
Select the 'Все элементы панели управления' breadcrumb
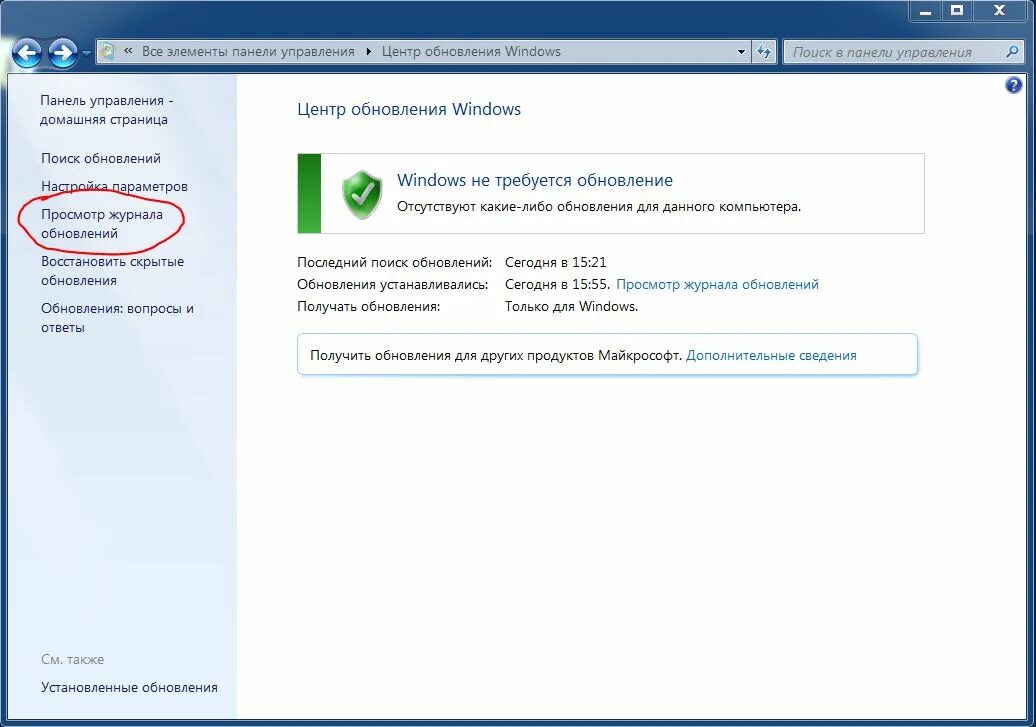coord(248,52)
